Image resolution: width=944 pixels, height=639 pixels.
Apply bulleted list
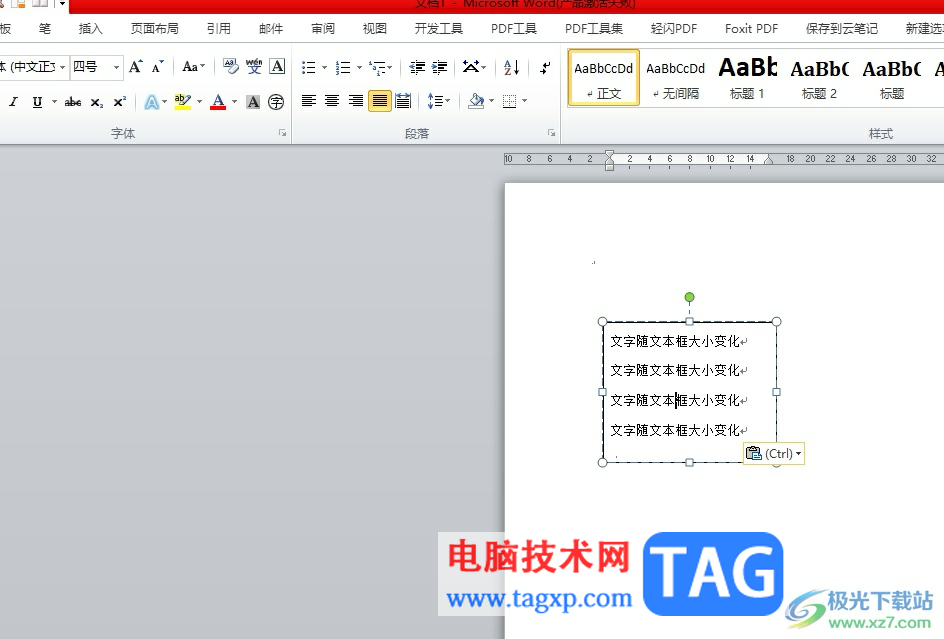point(308,67)
